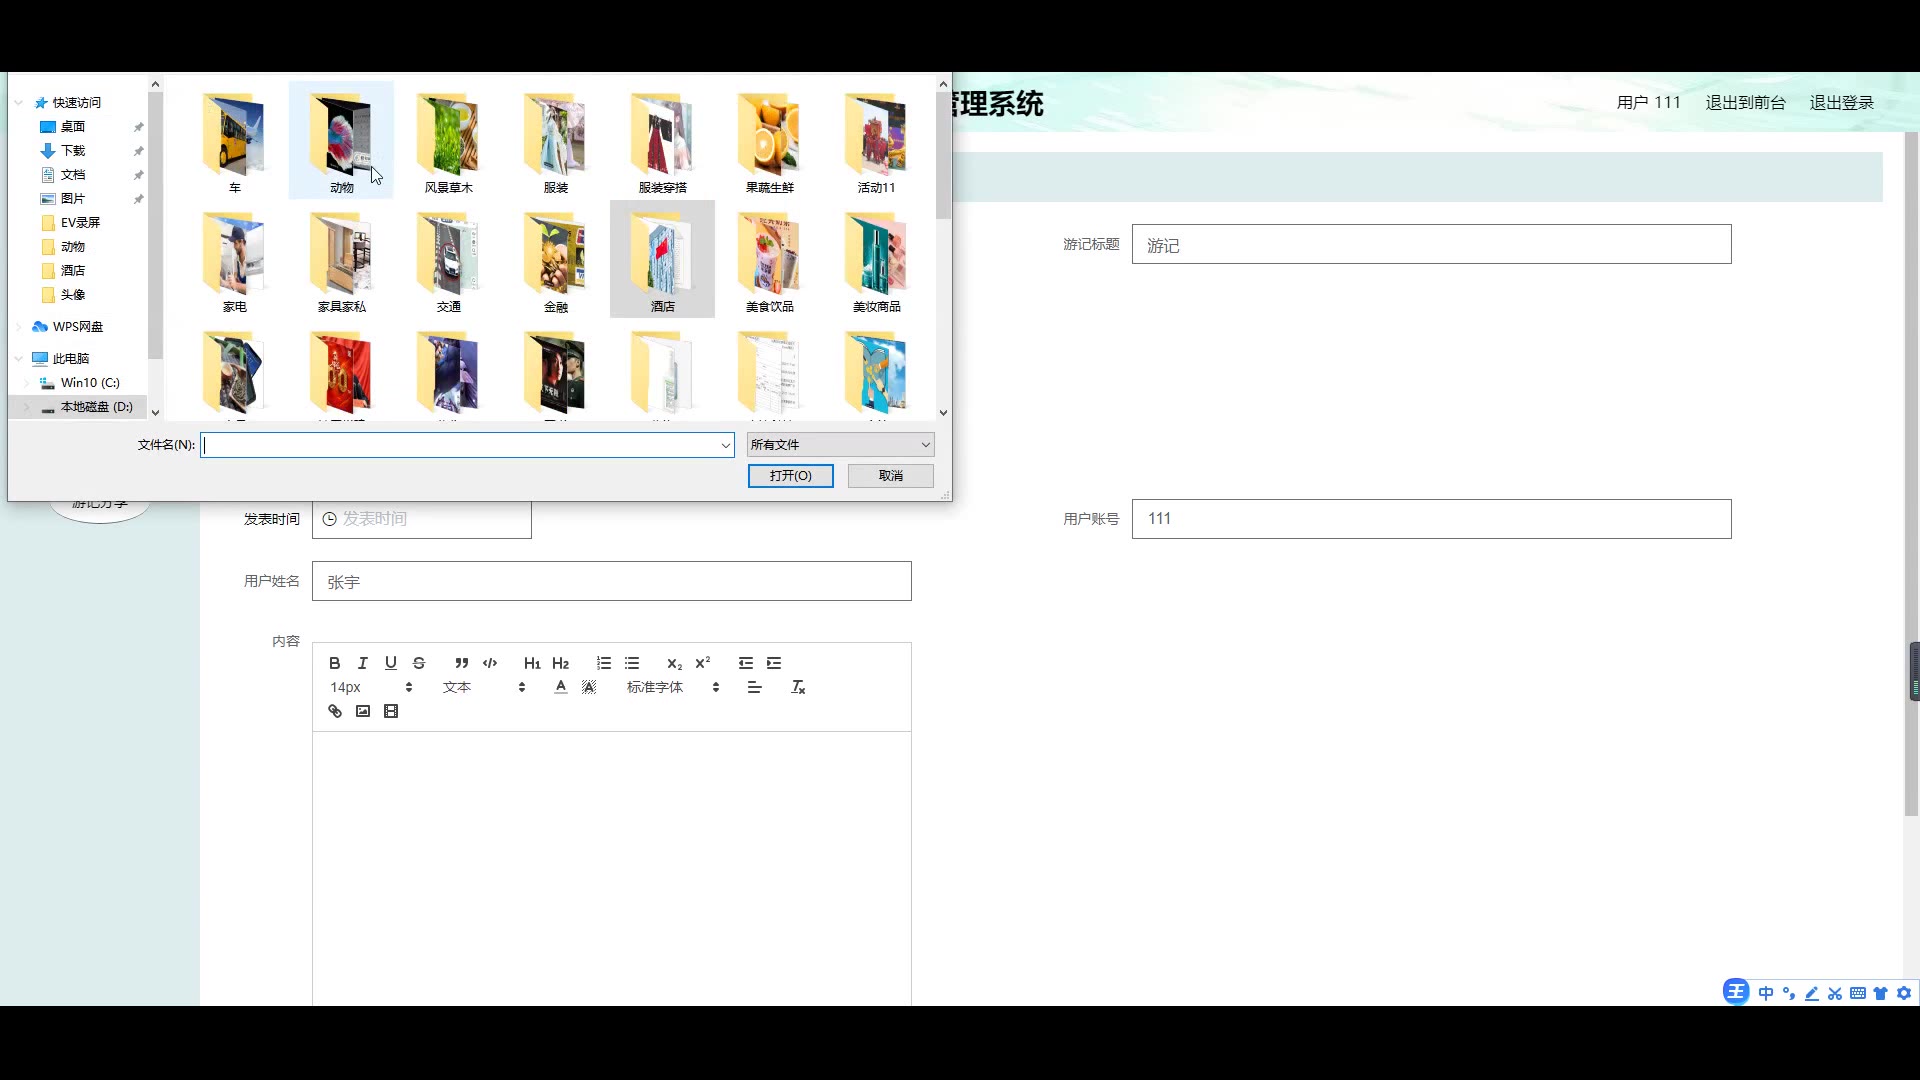Select the 美妆商品 folder thumbnail

click(x=876, y=260)
